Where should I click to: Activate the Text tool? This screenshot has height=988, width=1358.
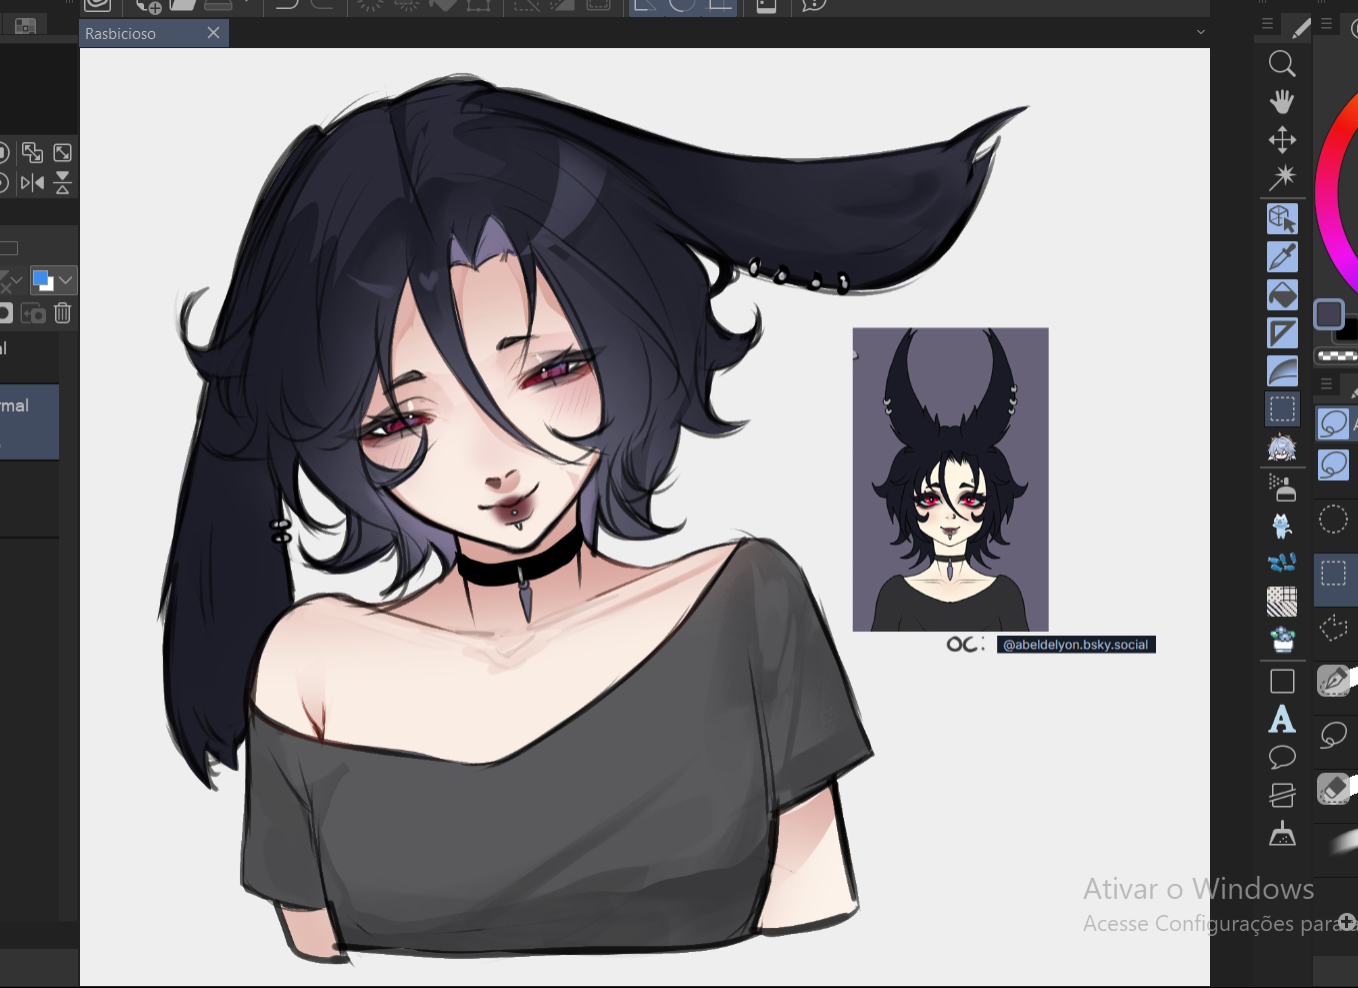[1282, 720]
